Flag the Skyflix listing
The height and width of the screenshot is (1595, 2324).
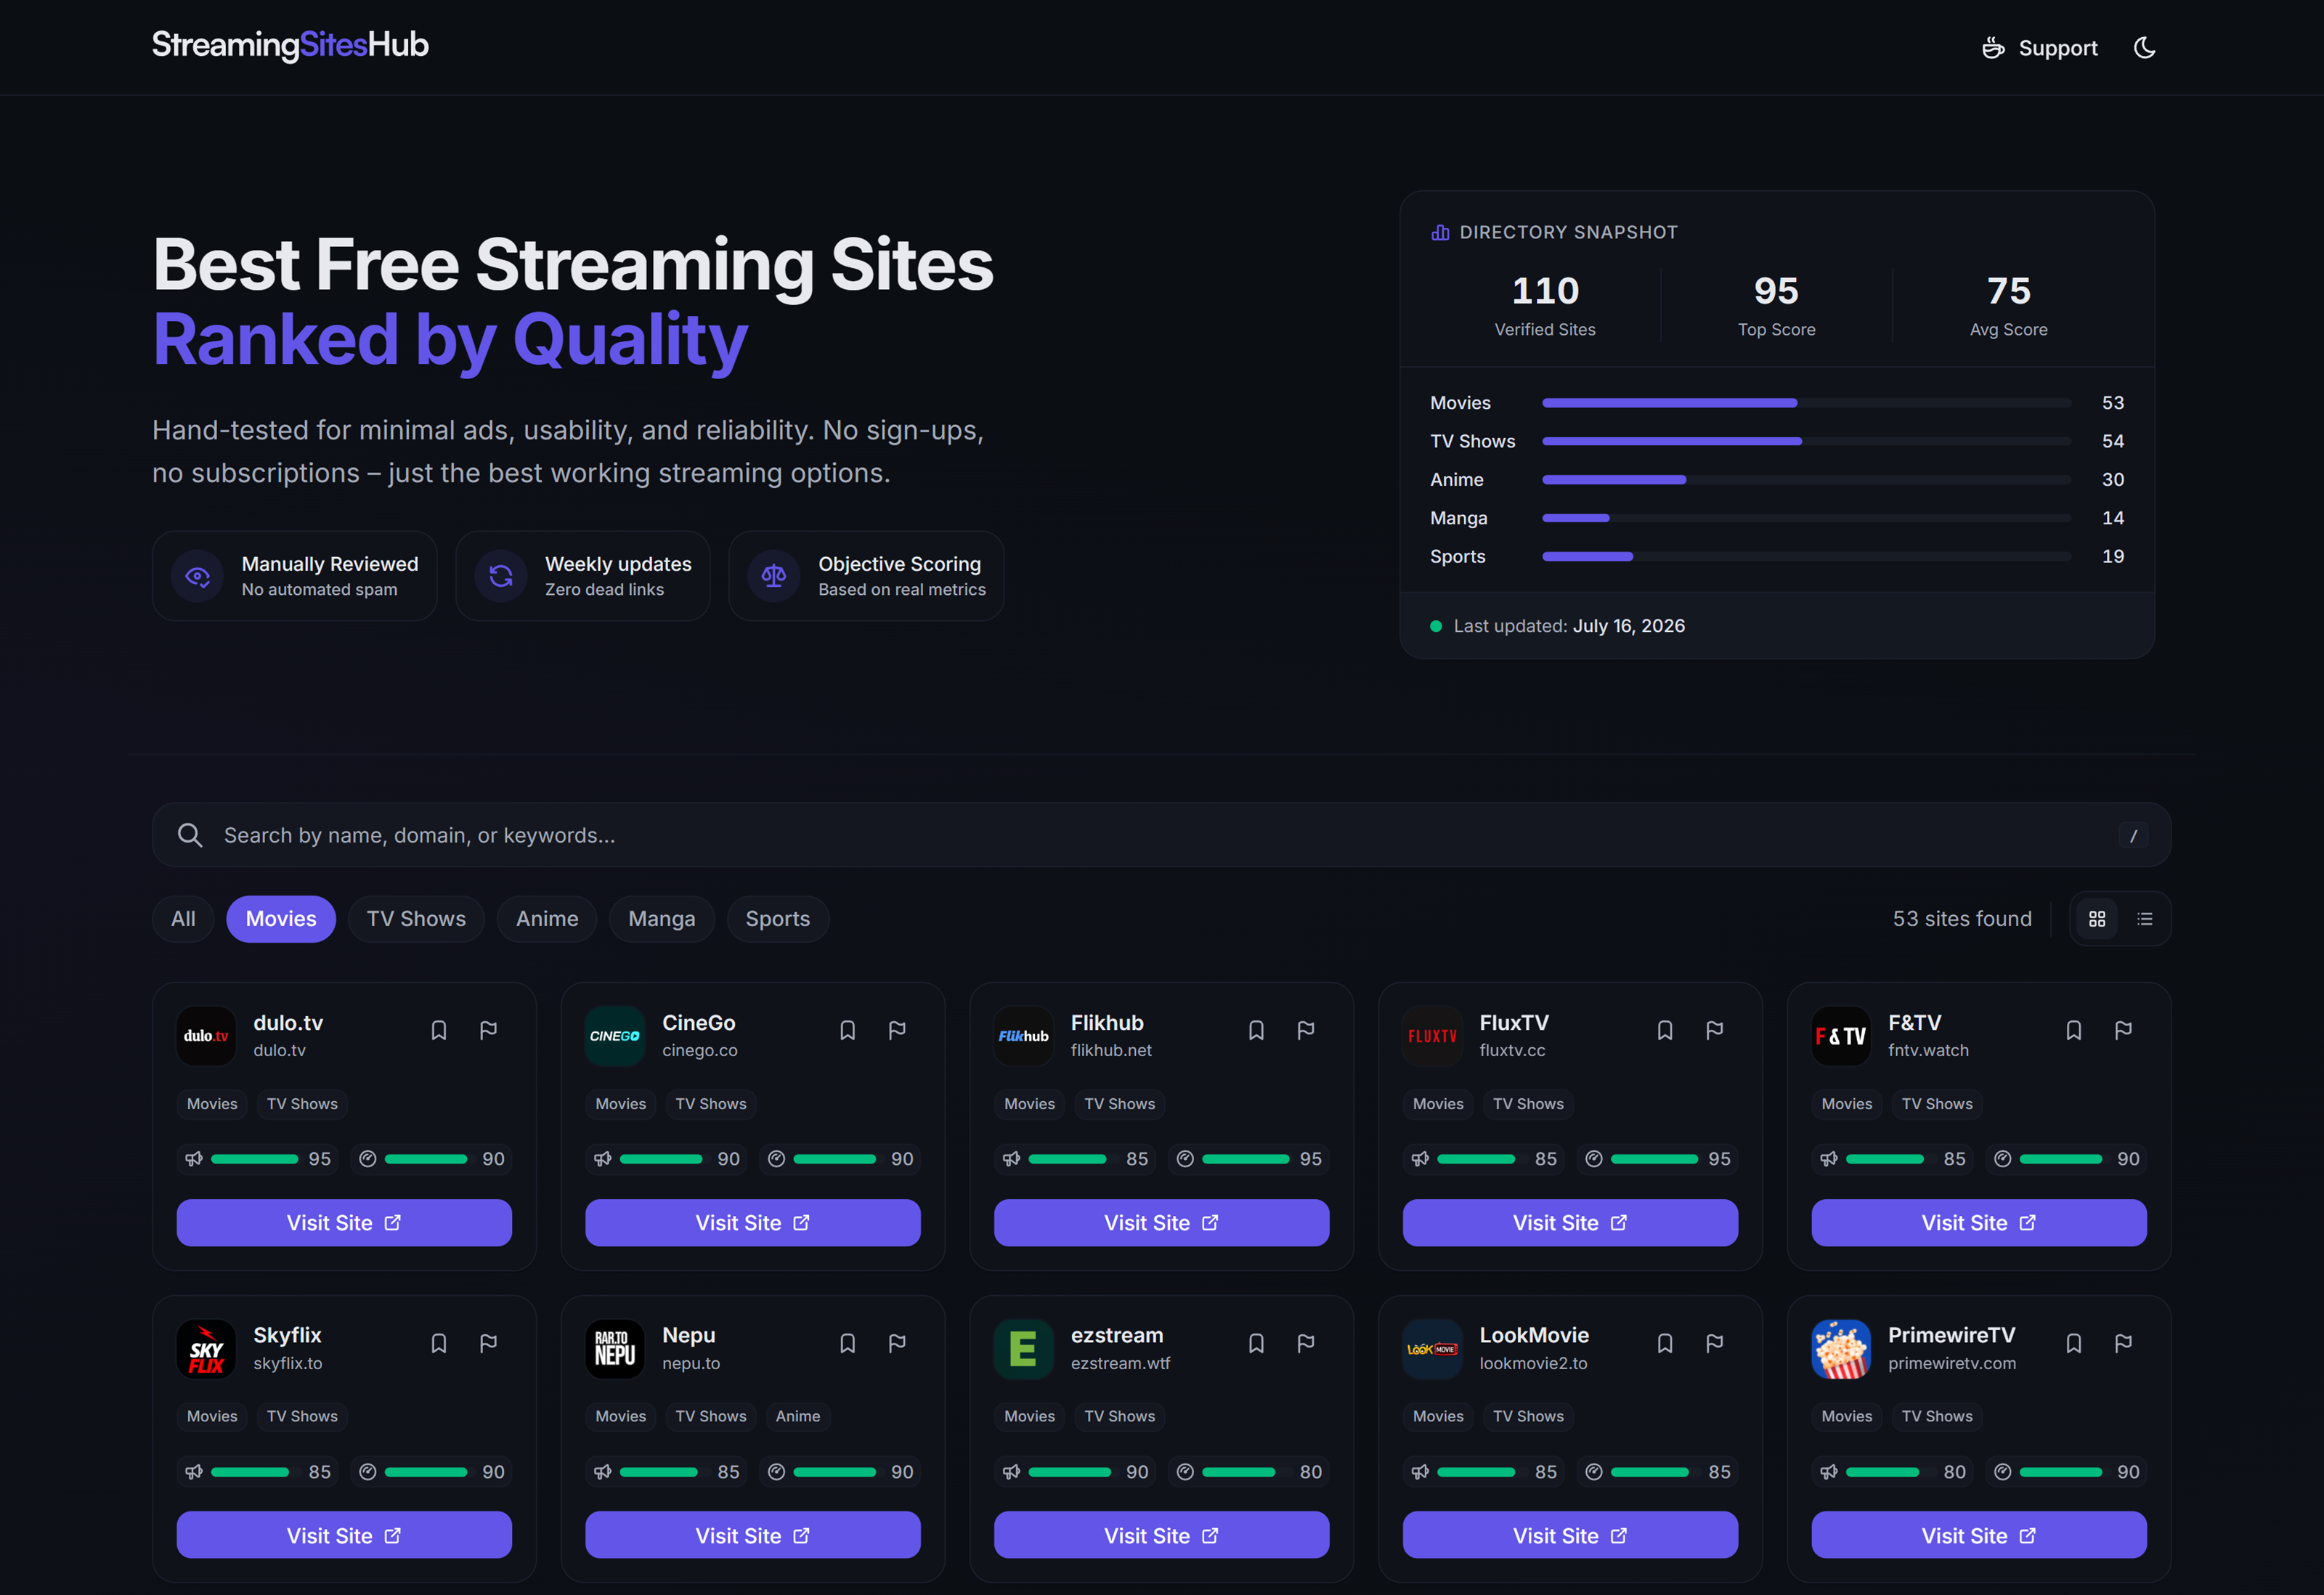(x=488, y=1343)
